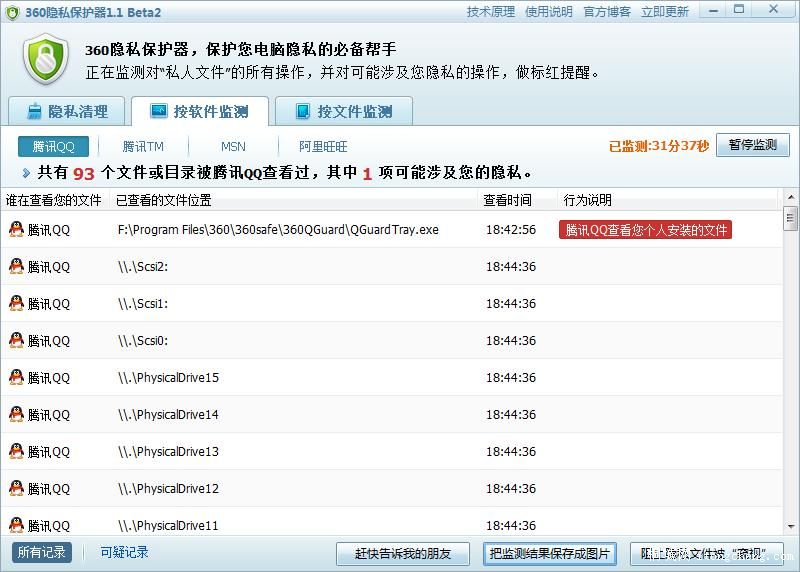Click 赶快告诉我的朋友 button

[403, 553]
